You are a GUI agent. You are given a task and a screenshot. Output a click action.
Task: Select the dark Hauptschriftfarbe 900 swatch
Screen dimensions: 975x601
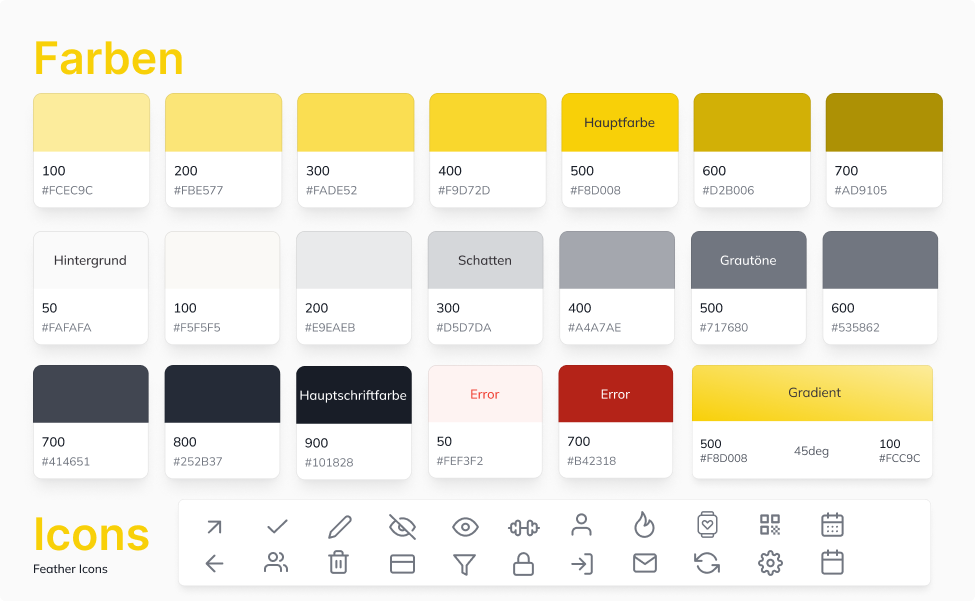[x=353, y=395]
